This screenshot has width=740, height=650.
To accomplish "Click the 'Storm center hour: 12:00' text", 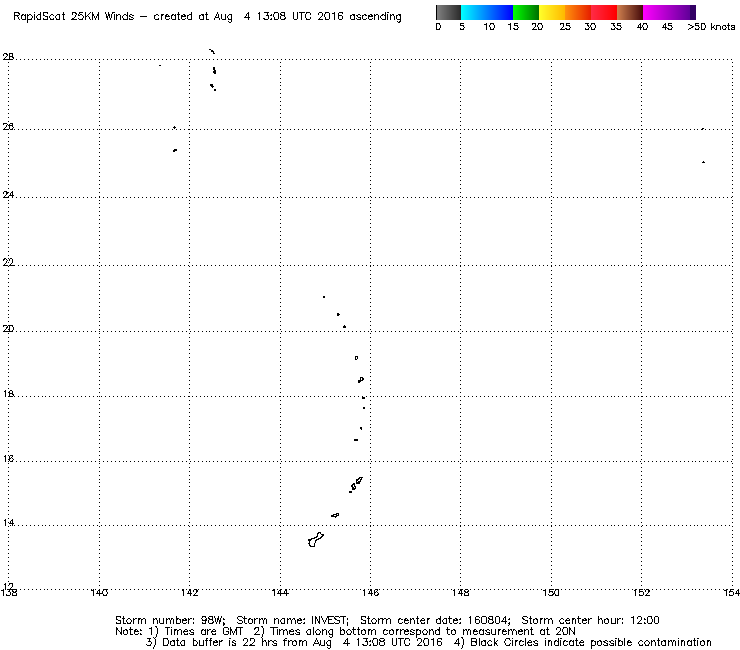I will [590, 620].
